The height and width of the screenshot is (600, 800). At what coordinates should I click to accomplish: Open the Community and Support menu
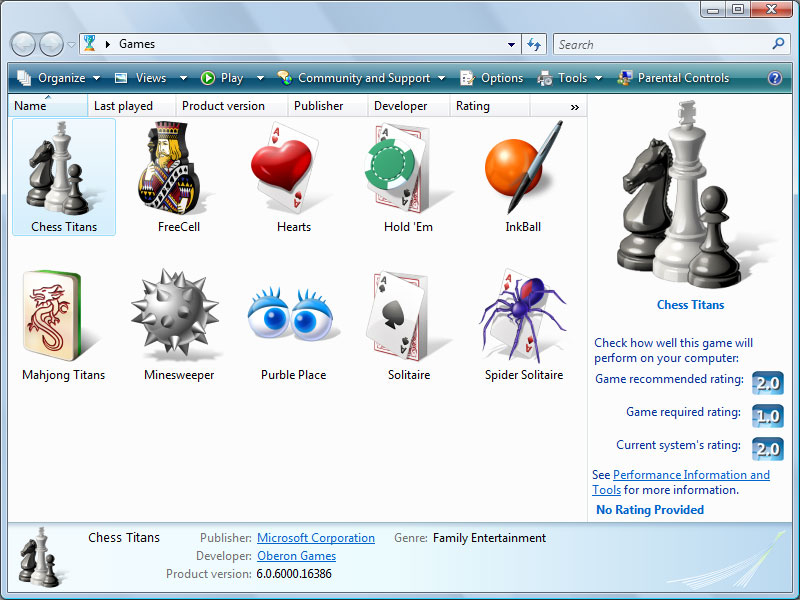(x=361, y=78)
